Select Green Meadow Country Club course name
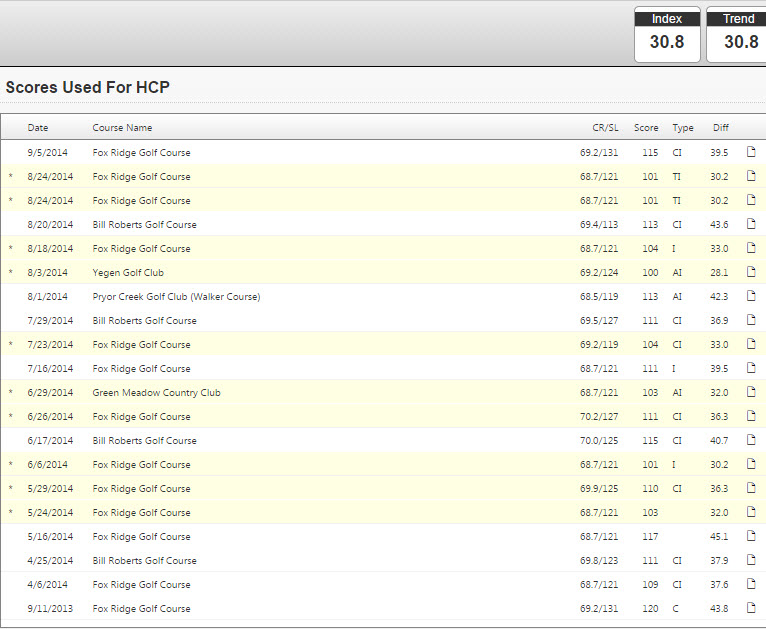Screen dimensions: 766x629 click(x=156, y=393)
